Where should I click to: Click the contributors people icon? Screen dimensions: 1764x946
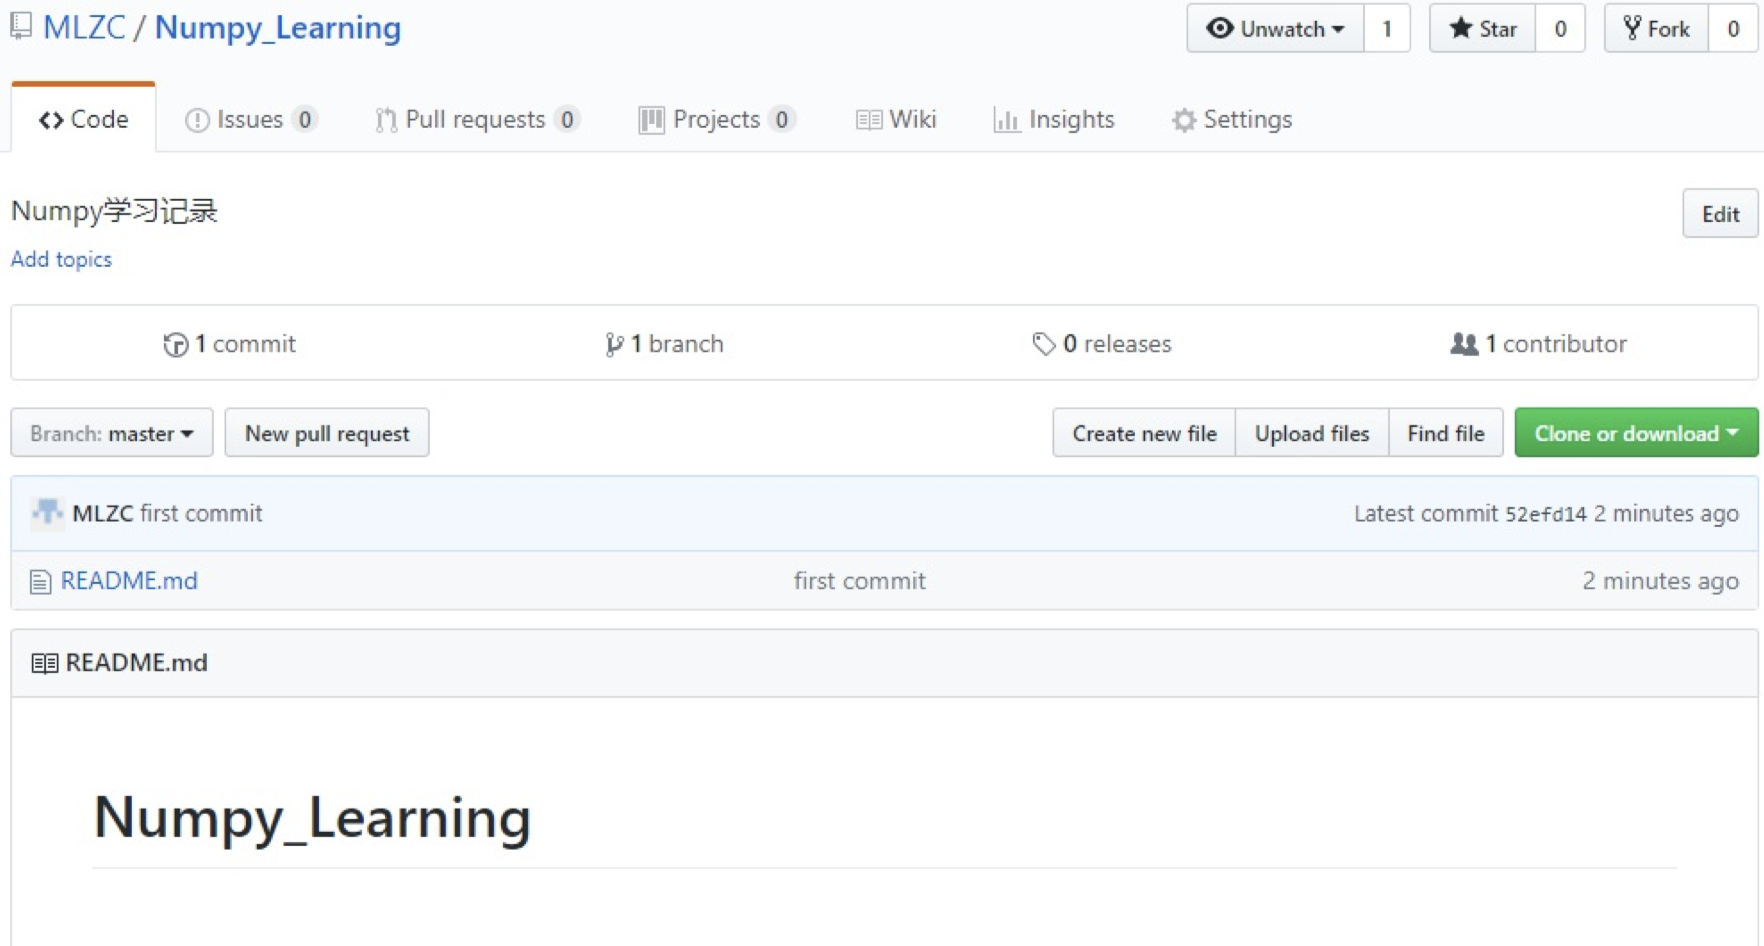click(1464, 344)
